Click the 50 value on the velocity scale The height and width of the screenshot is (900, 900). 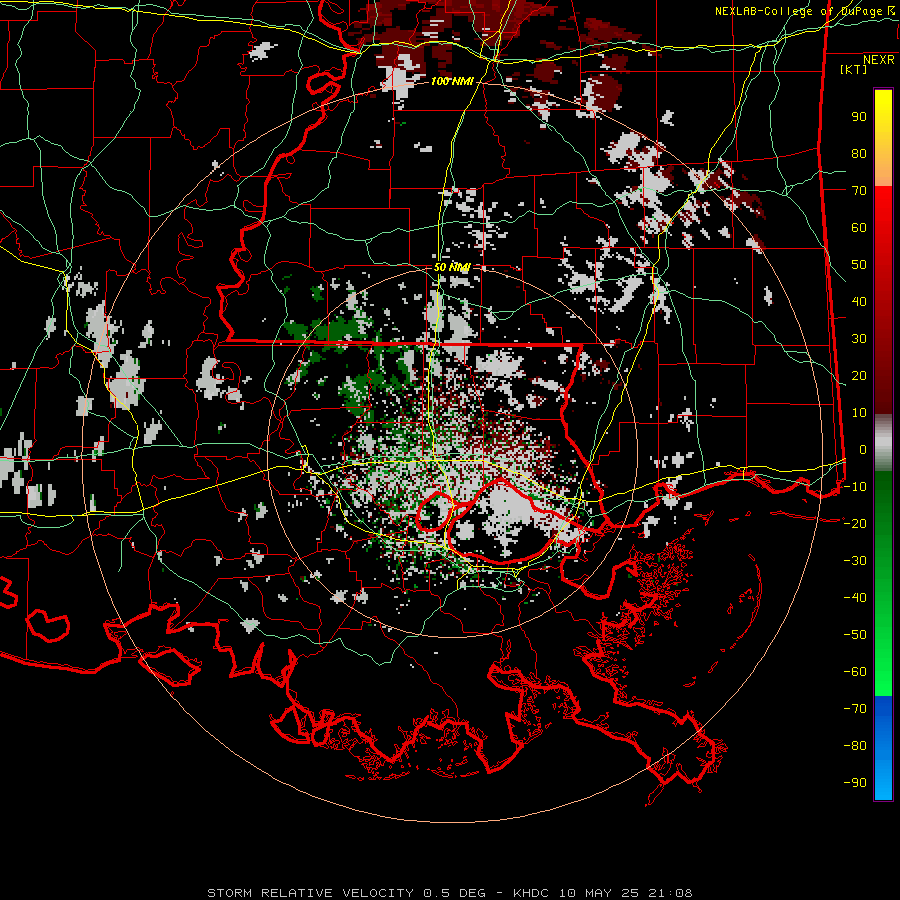859,265
